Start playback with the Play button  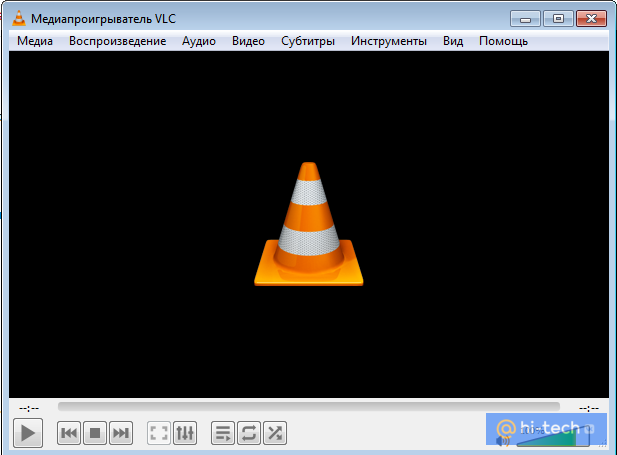(28, 433)
